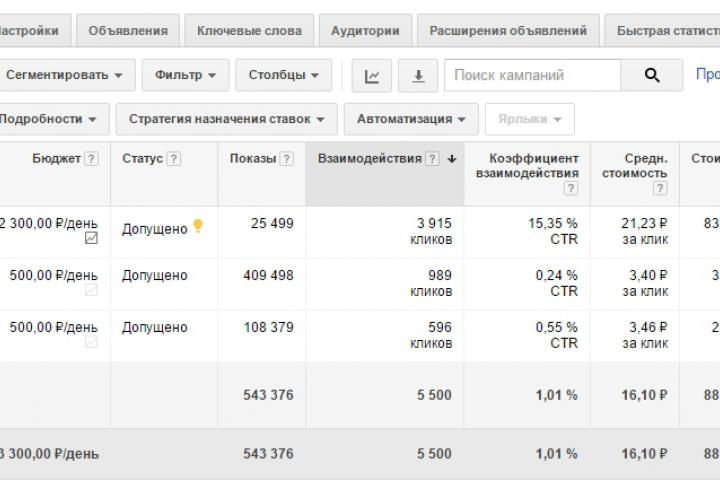Screen dimensions: 720x480
Task: Click the magnifier search button
Action: 652,75
